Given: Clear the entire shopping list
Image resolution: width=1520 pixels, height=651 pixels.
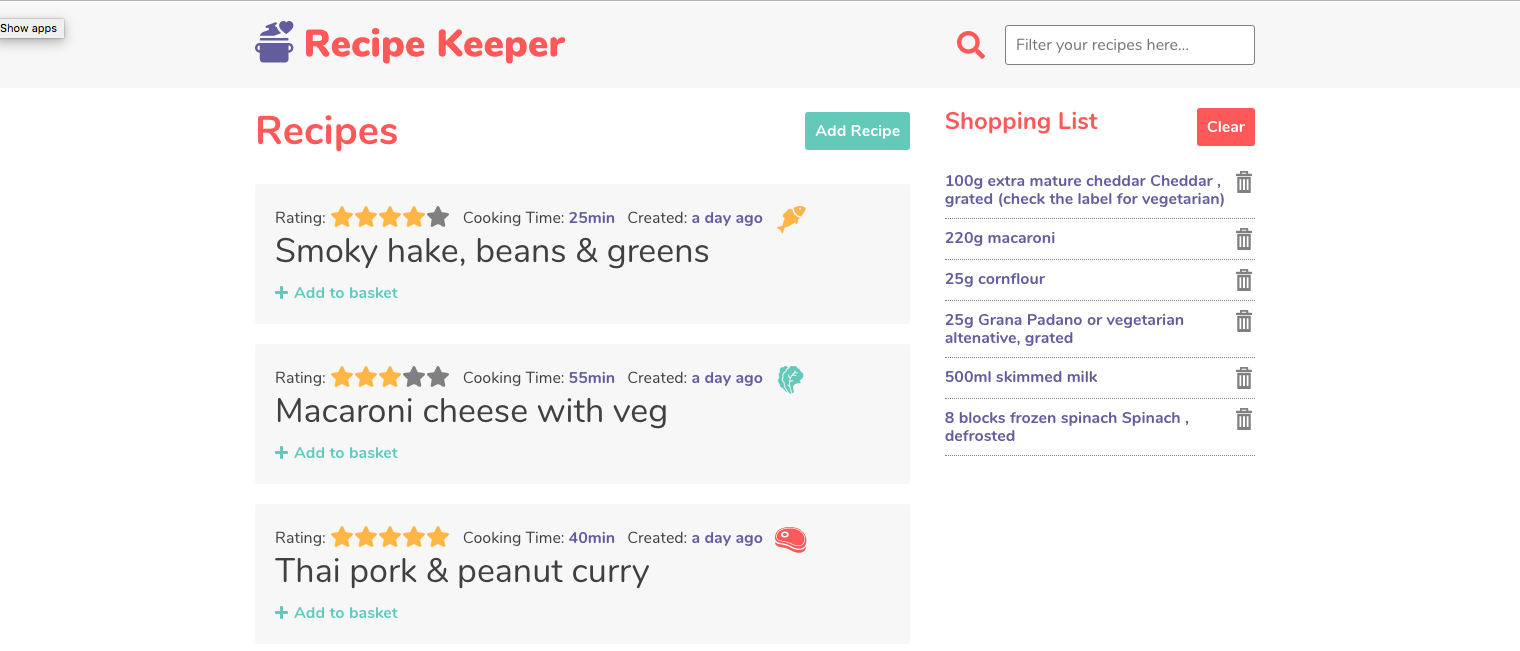Looking at the screenshot, I should 1225,126.
